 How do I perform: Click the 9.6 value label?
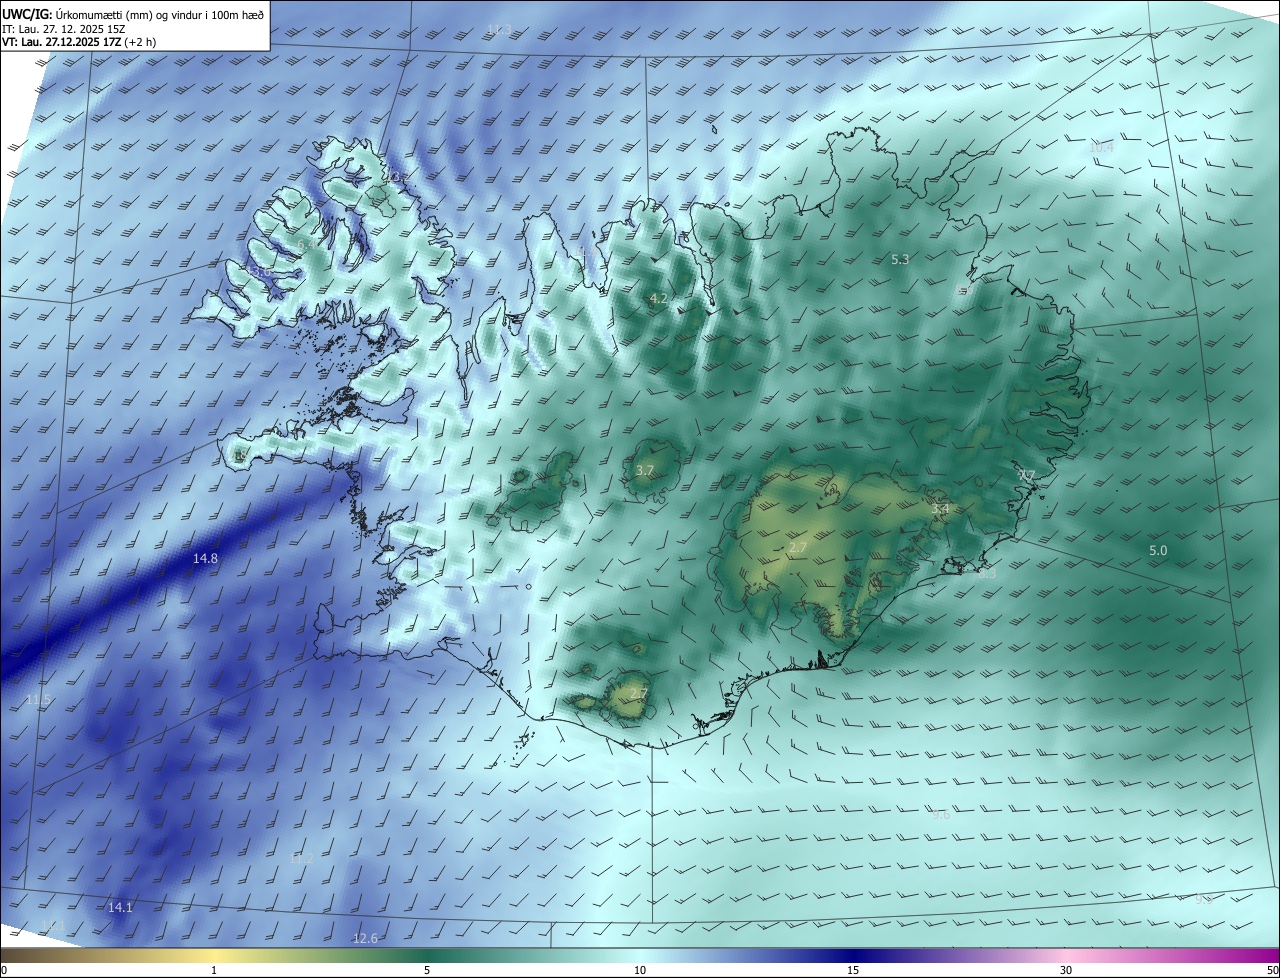[x=941, y=815]
